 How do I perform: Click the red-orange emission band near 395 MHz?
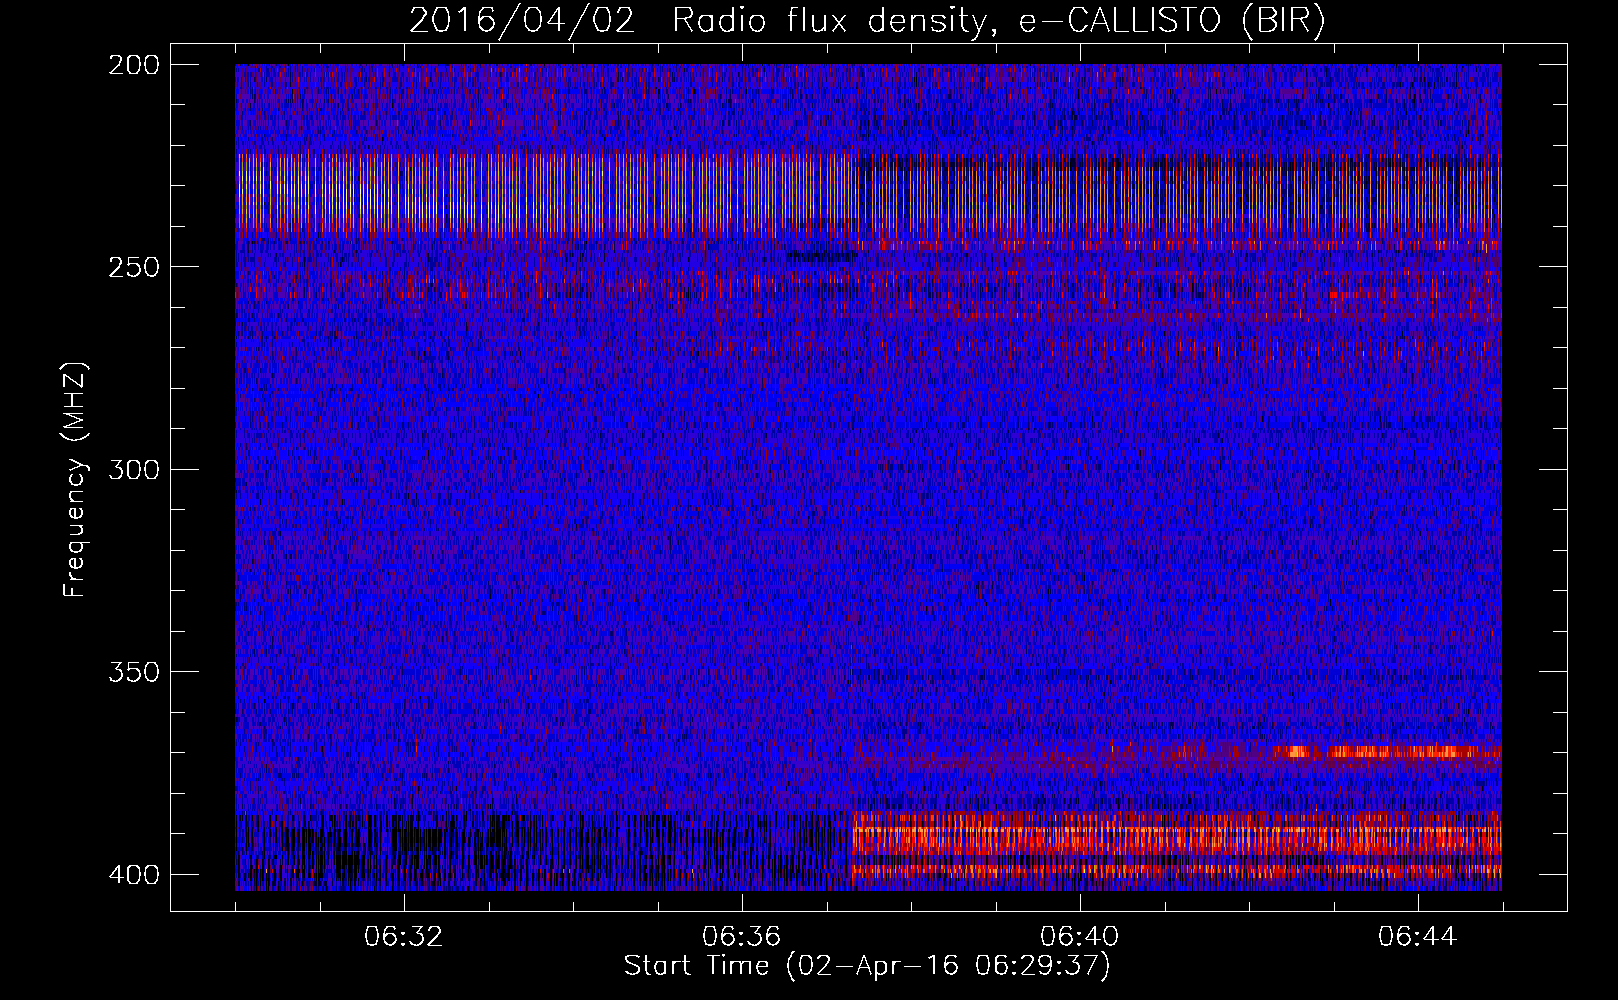pyautogui.click(x=1176, y=845)
